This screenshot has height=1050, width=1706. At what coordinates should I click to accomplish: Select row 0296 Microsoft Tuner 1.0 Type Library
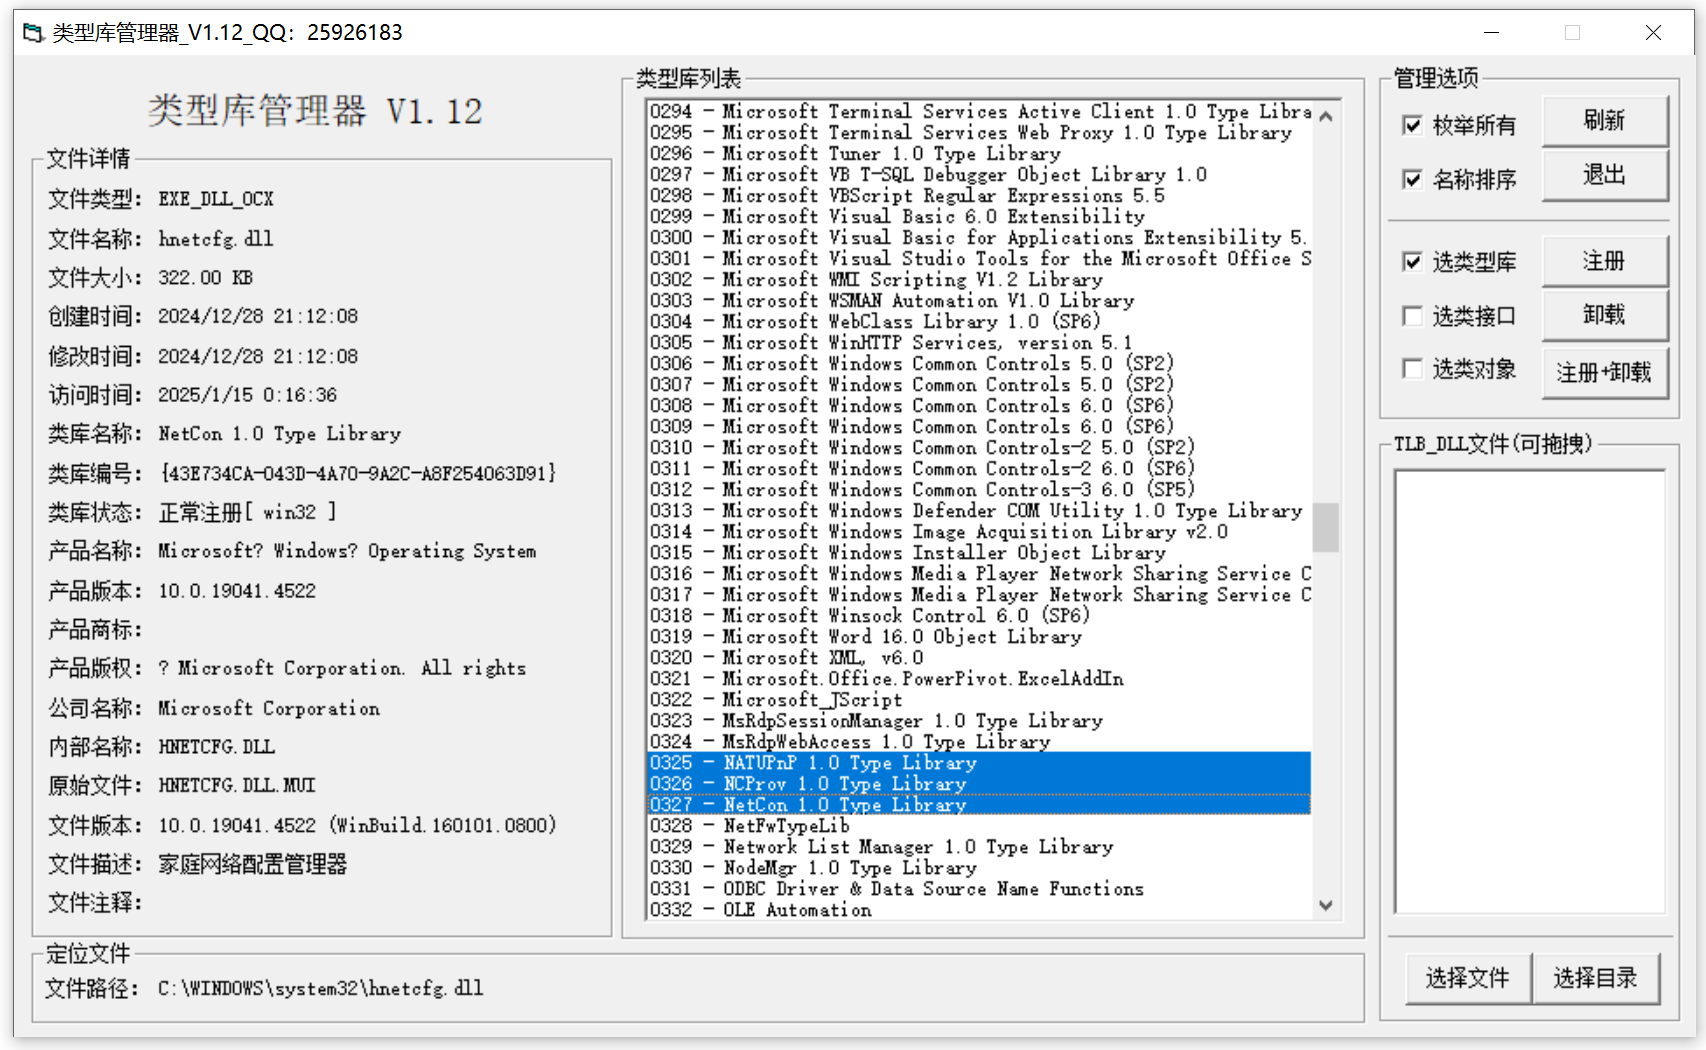pos(979,153)
